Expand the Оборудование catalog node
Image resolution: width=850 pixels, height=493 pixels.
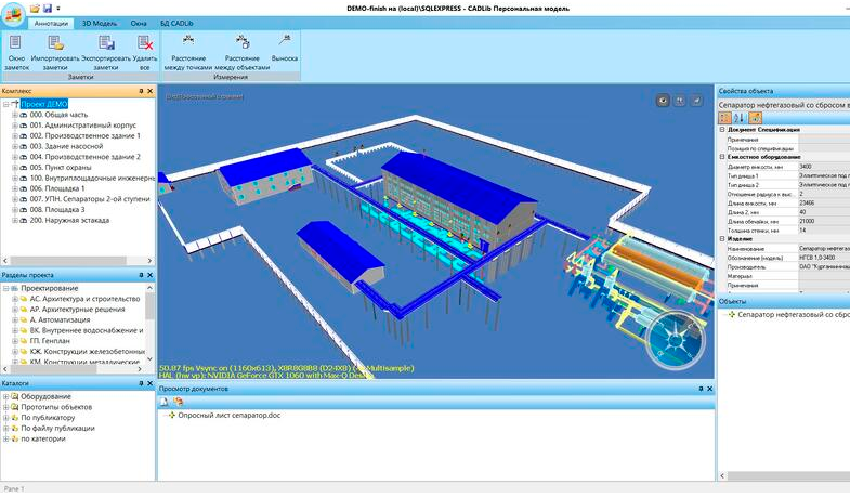click(7, 396)
